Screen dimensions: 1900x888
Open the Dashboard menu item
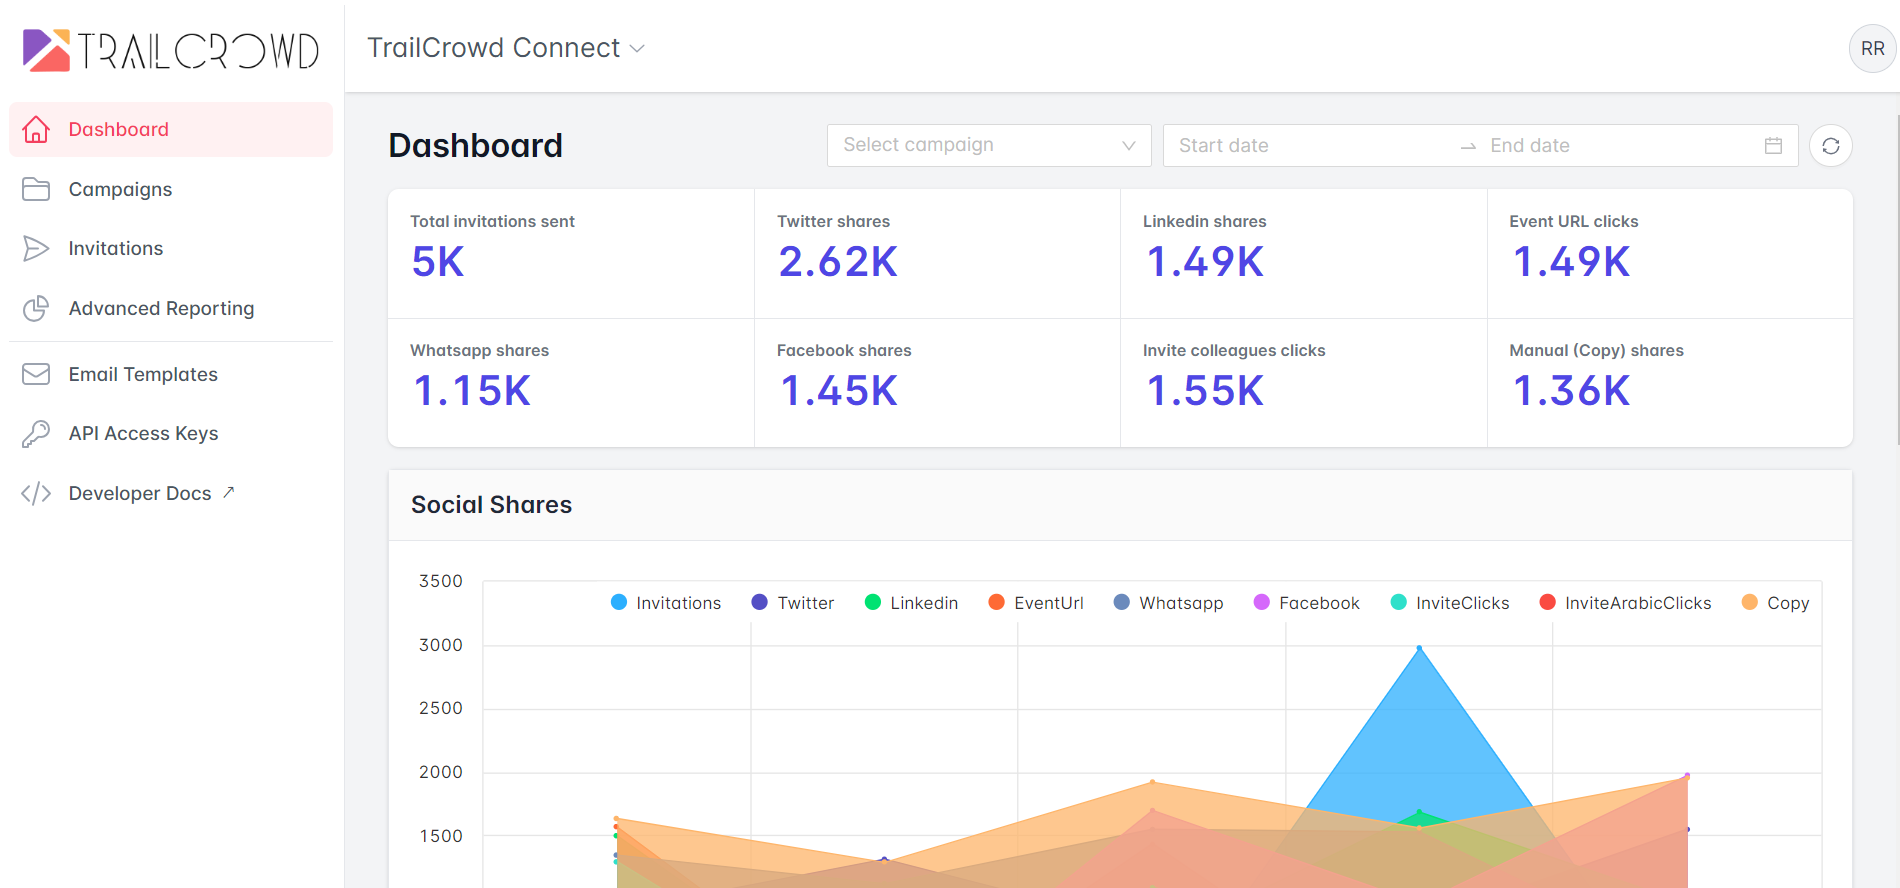click(x=171, y=129)
